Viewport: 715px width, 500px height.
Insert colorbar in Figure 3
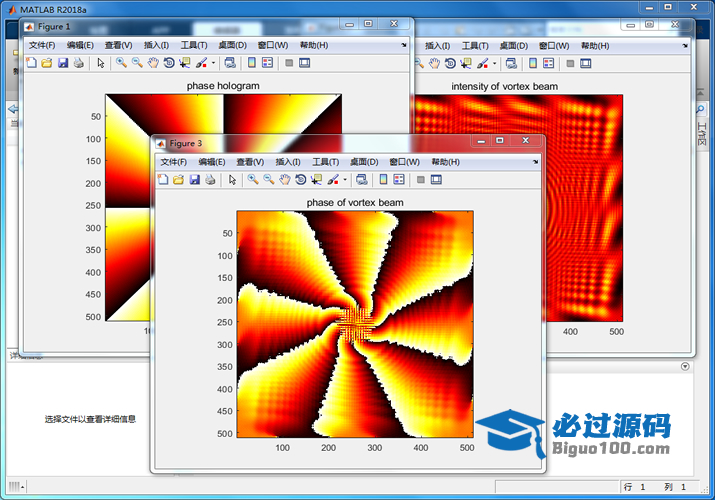click(383, 180)
